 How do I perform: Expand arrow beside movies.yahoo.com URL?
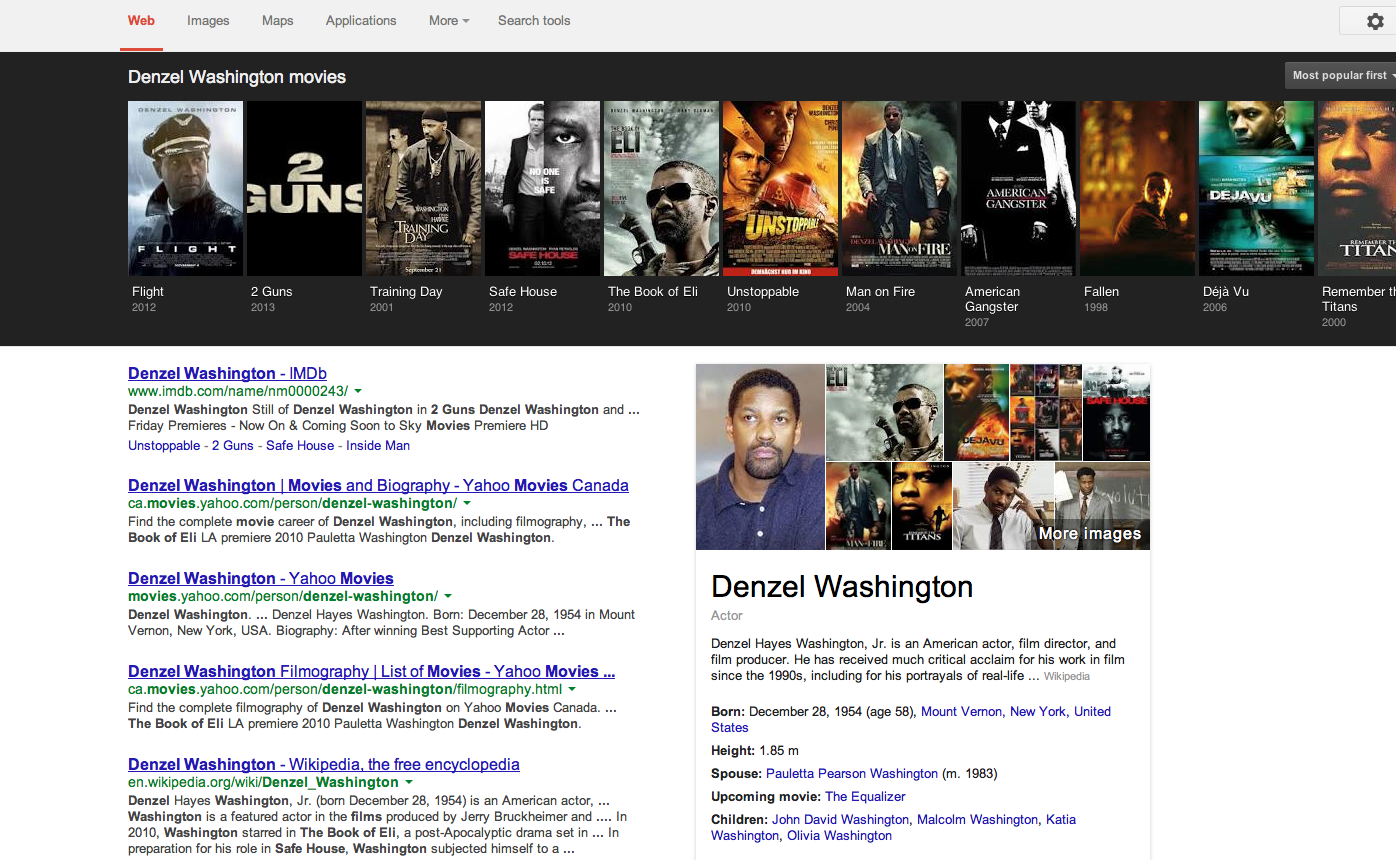[x=448, y=596]
